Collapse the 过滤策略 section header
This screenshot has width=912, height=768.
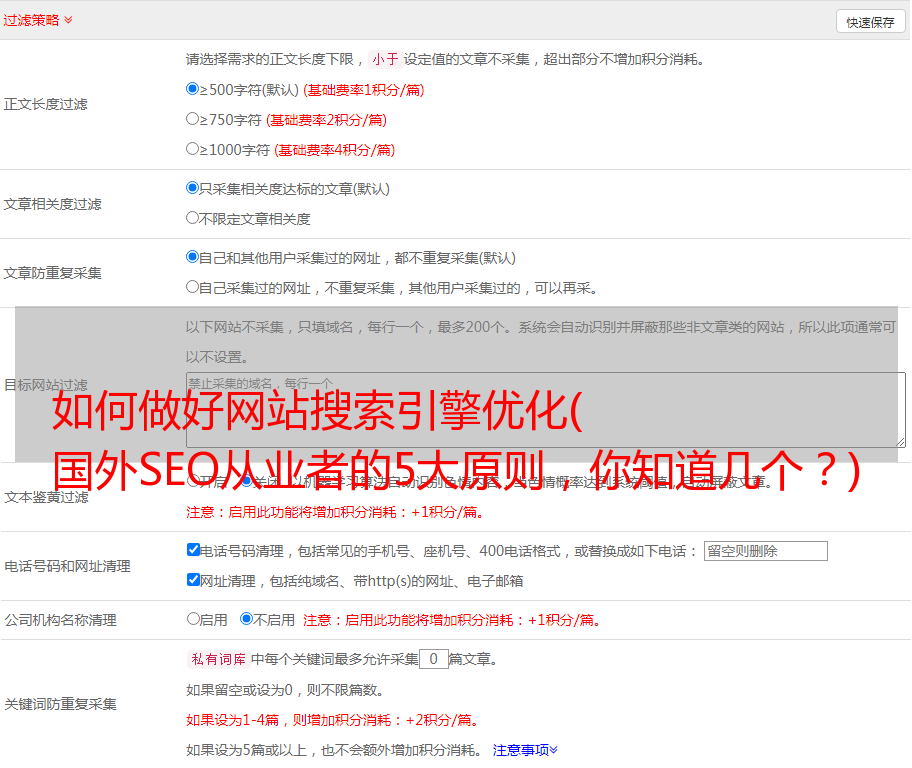(x=37, y=20)
